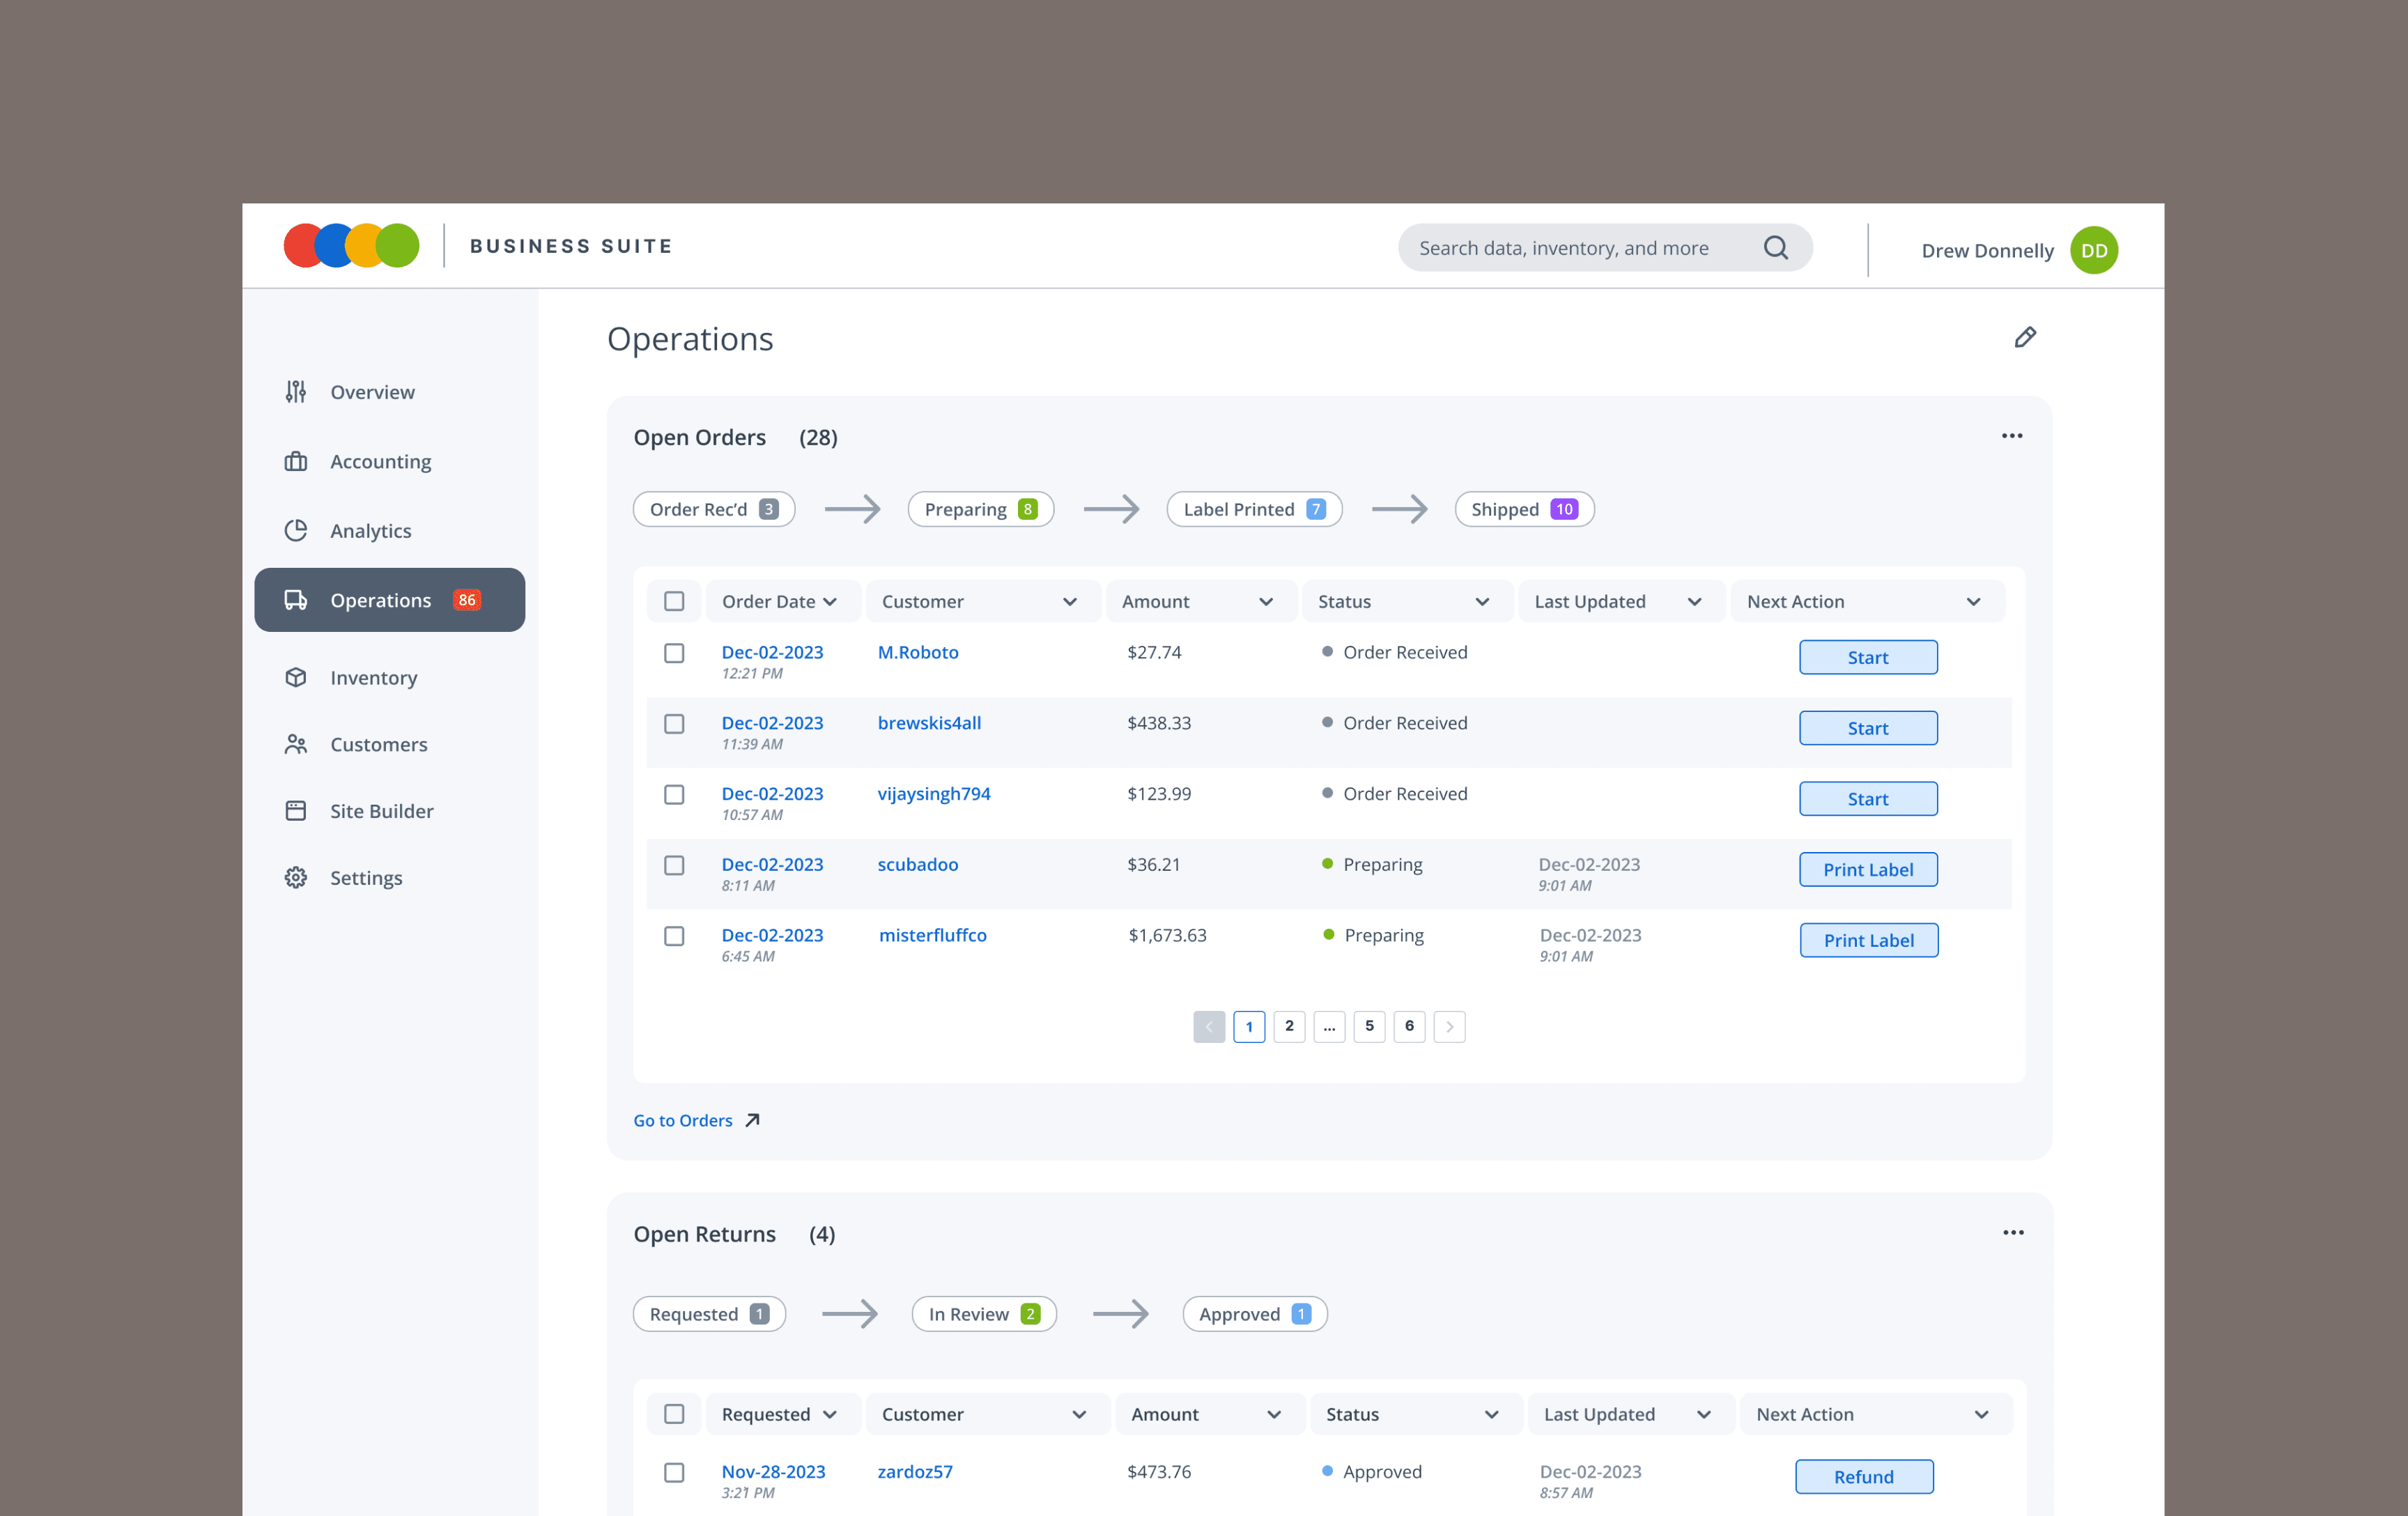Toggle select-all checkbox in orders header
The height and width of the screenshot is (1516, 2408).
tap(674, 601)
